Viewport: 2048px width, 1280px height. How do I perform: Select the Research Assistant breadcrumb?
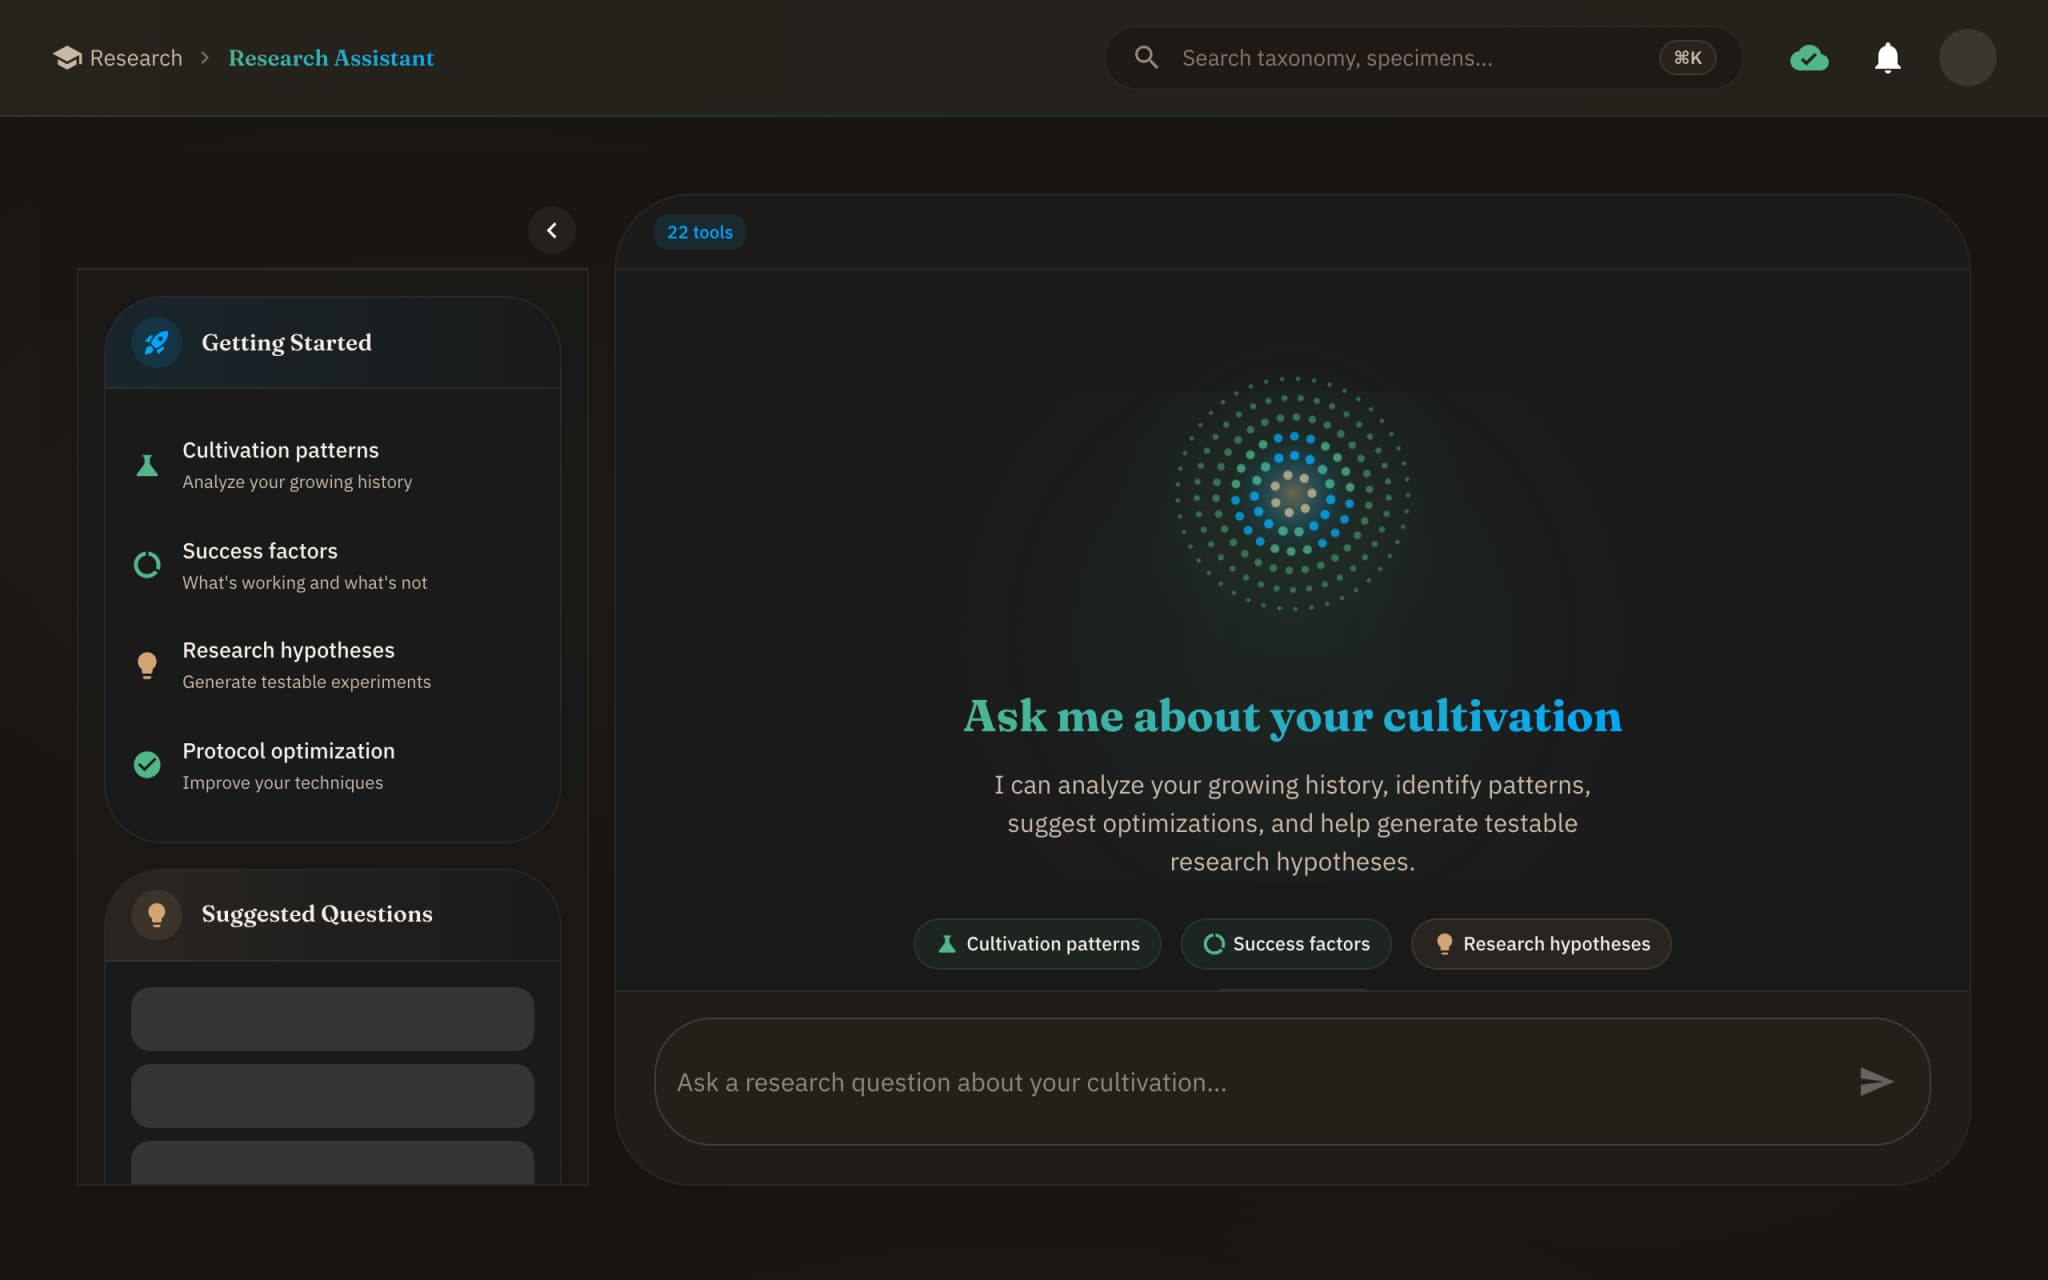[331, 58]
